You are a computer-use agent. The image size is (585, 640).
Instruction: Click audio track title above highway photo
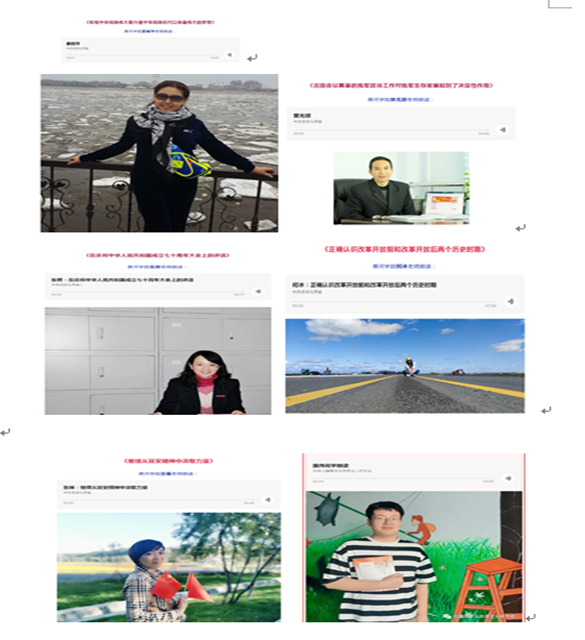click(x=364, y=285)
